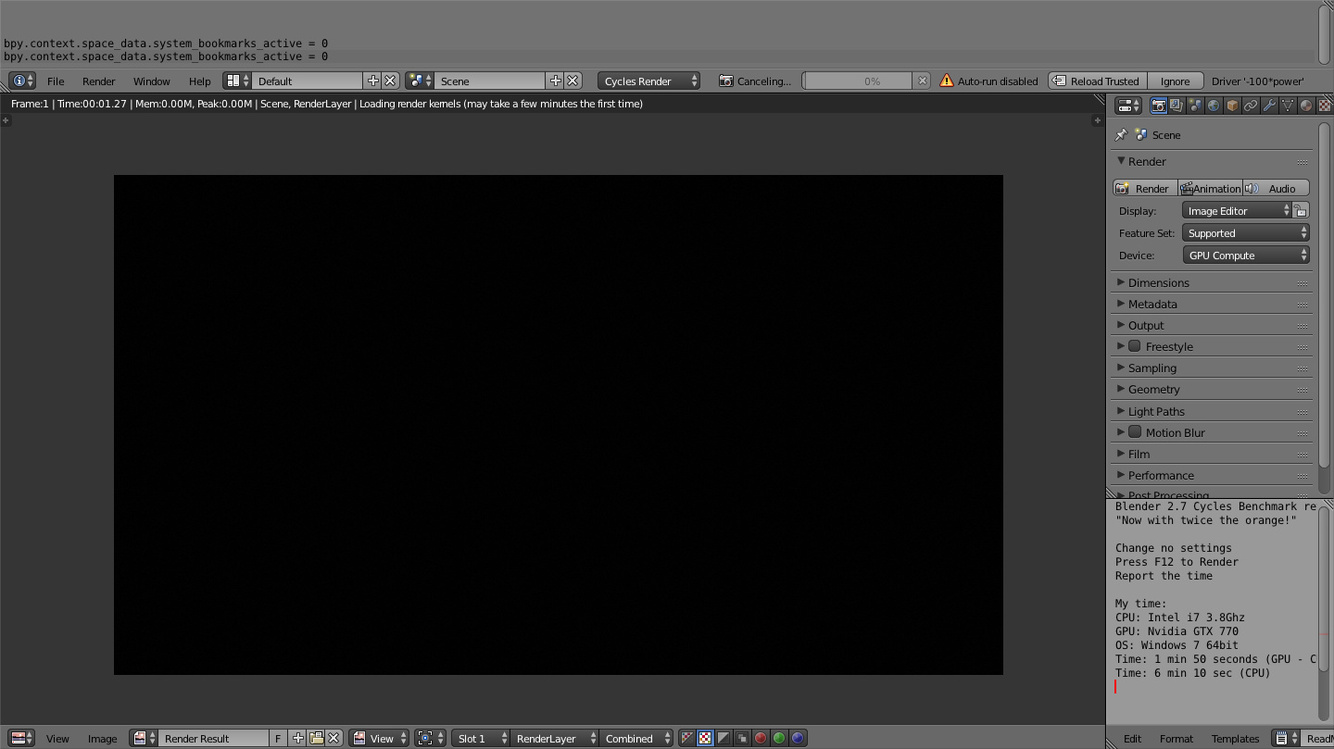Open image file with folder icon
The image size is (1334, 749).
click(x=316, y=738)
